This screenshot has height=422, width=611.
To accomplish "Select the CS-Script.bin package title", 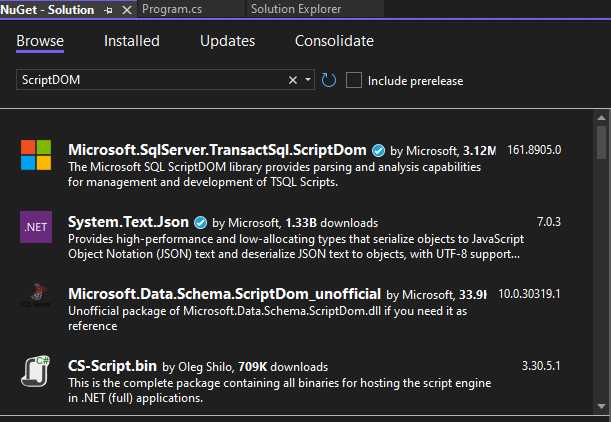I will click(112, 366).
